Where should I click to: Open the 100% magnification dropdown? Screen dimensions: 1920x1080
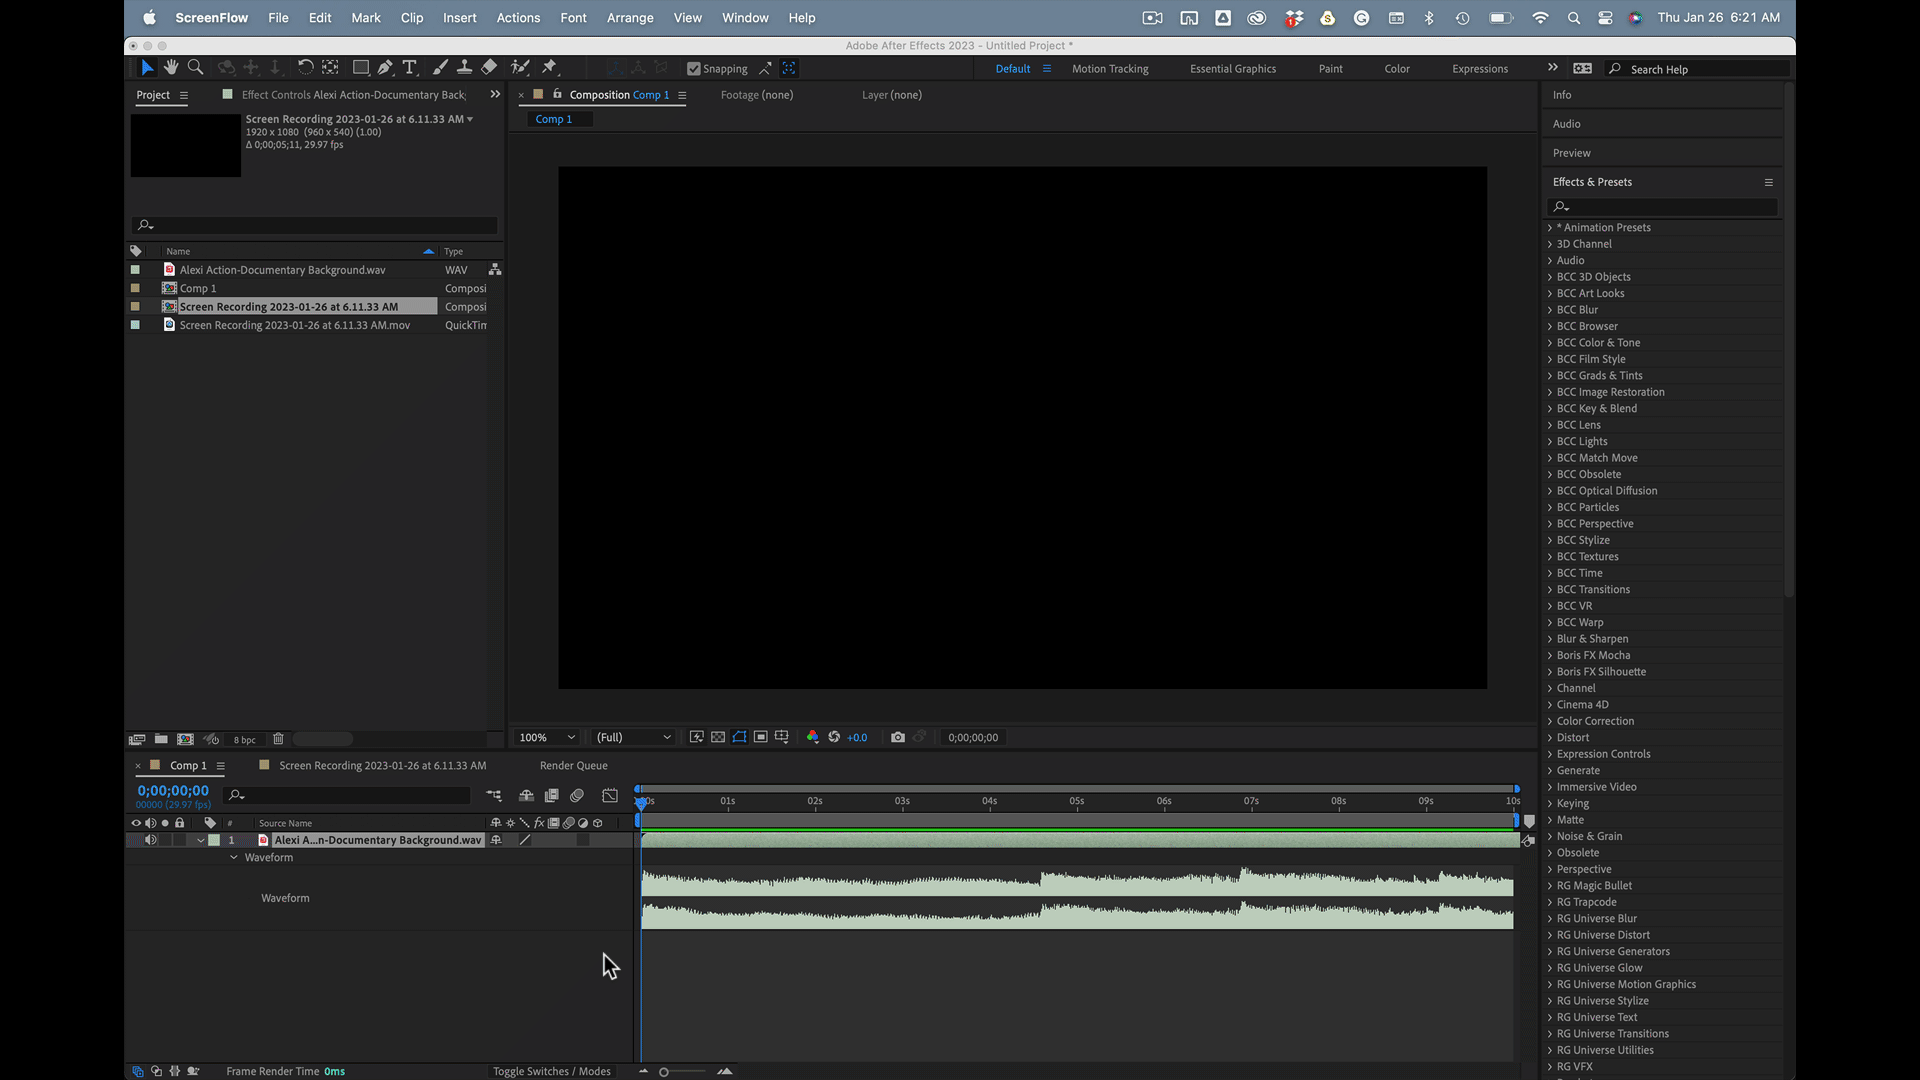pos(547,737)
